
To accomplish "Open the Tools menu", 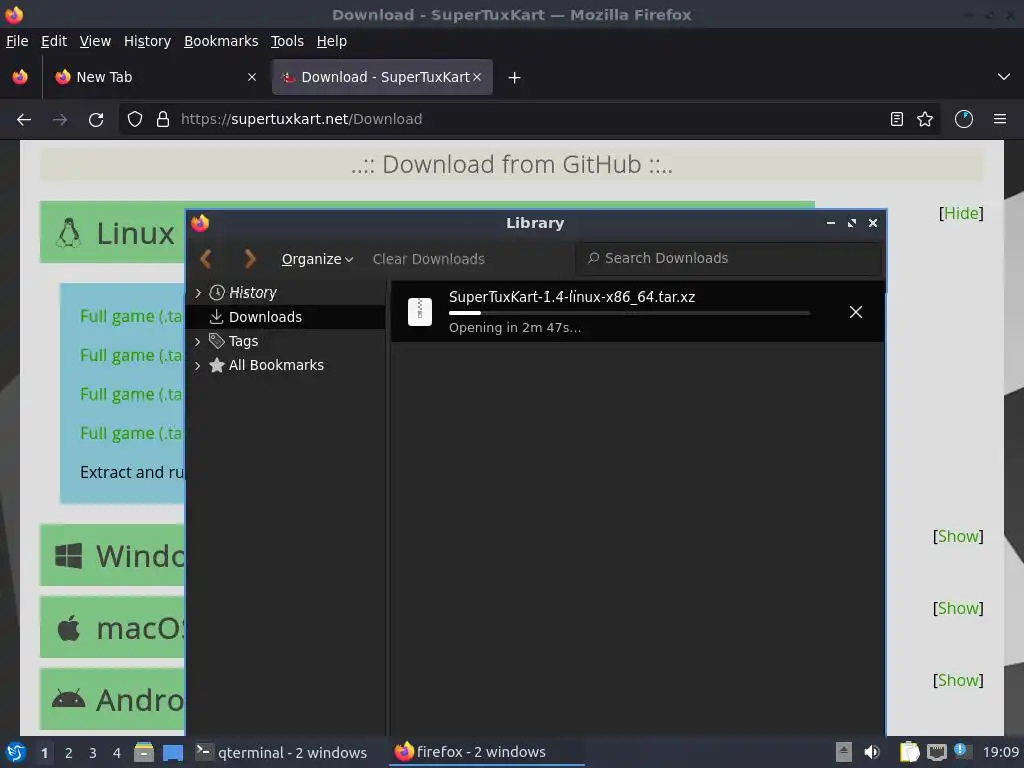I will pyautogui.click(x=287, y=41).
